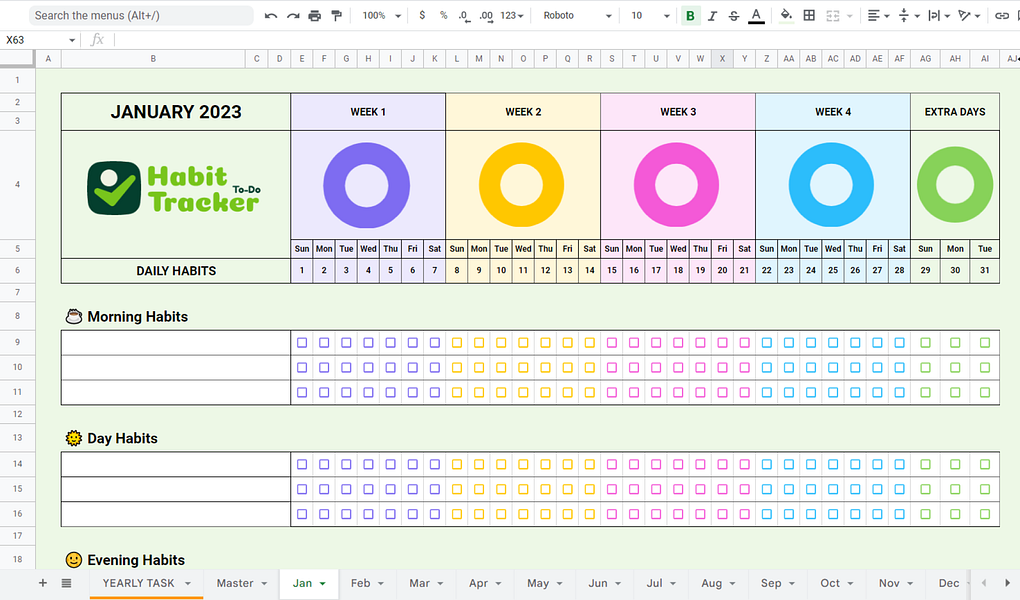The height and width of the screenshot is (600, 1020).
Task: Switch to the Jun sheet
Action: pyautogui.click(x=598, y=583)
